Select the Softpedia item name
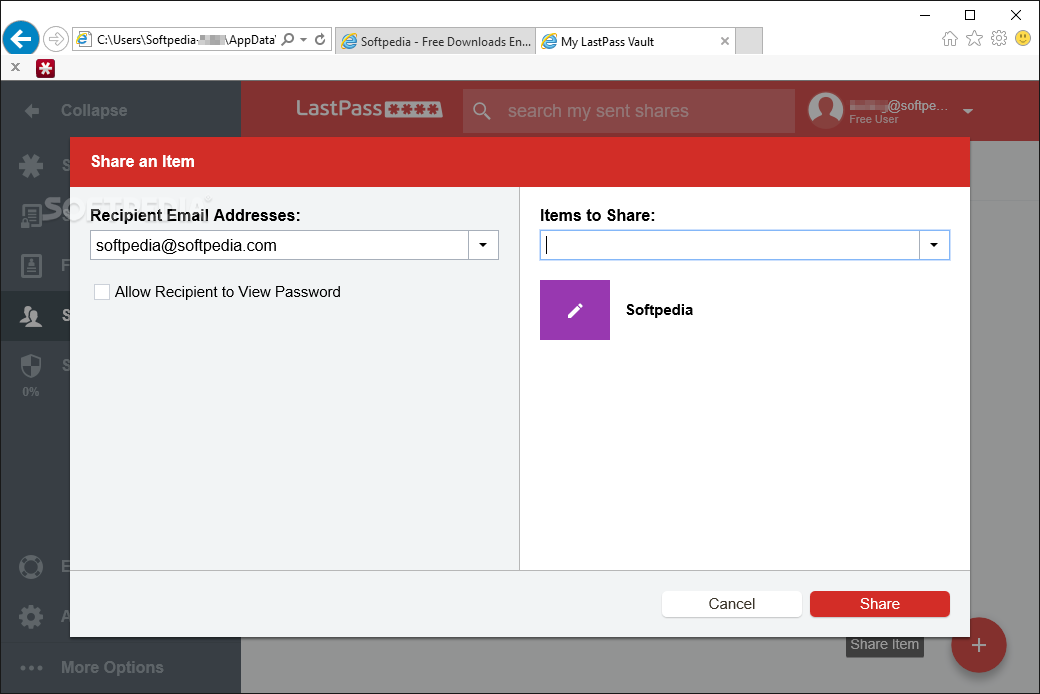Screen dimensions: 1040x694 coord(659,310)
